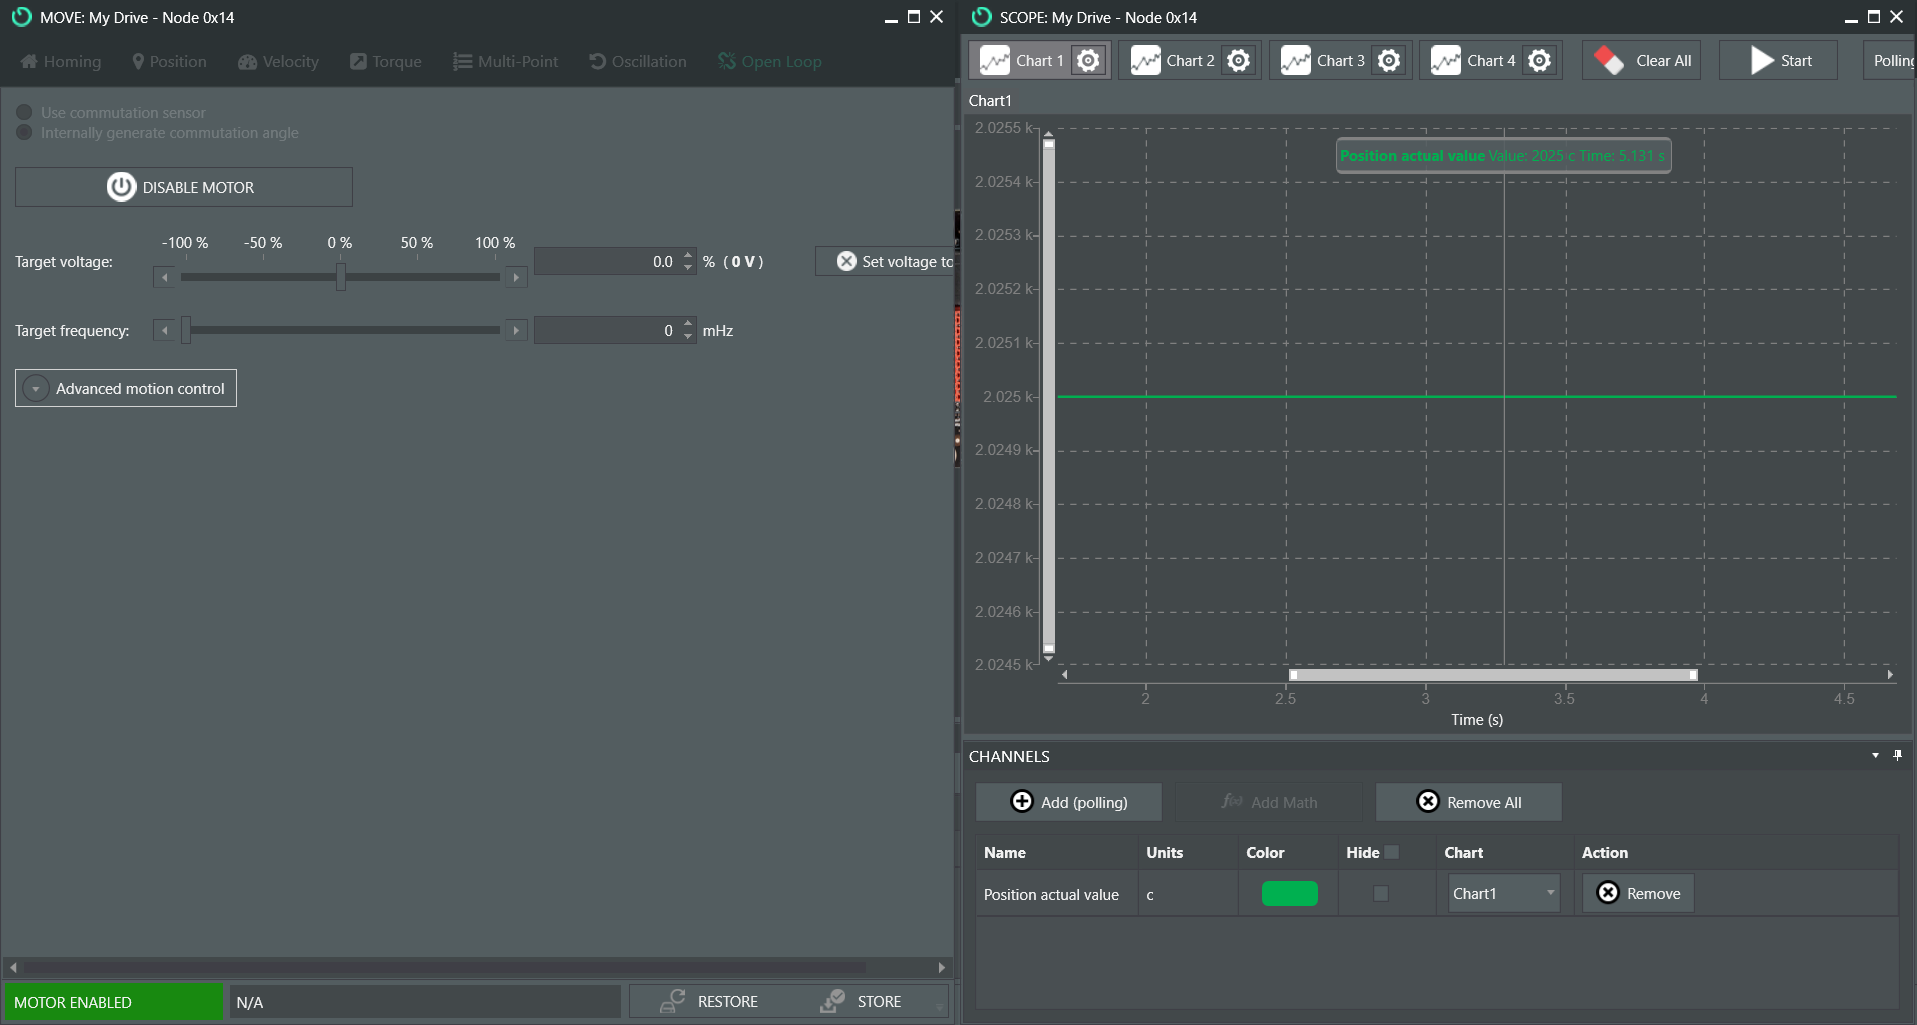Click the Chart 2 graph icon

tap(1145, 61)
